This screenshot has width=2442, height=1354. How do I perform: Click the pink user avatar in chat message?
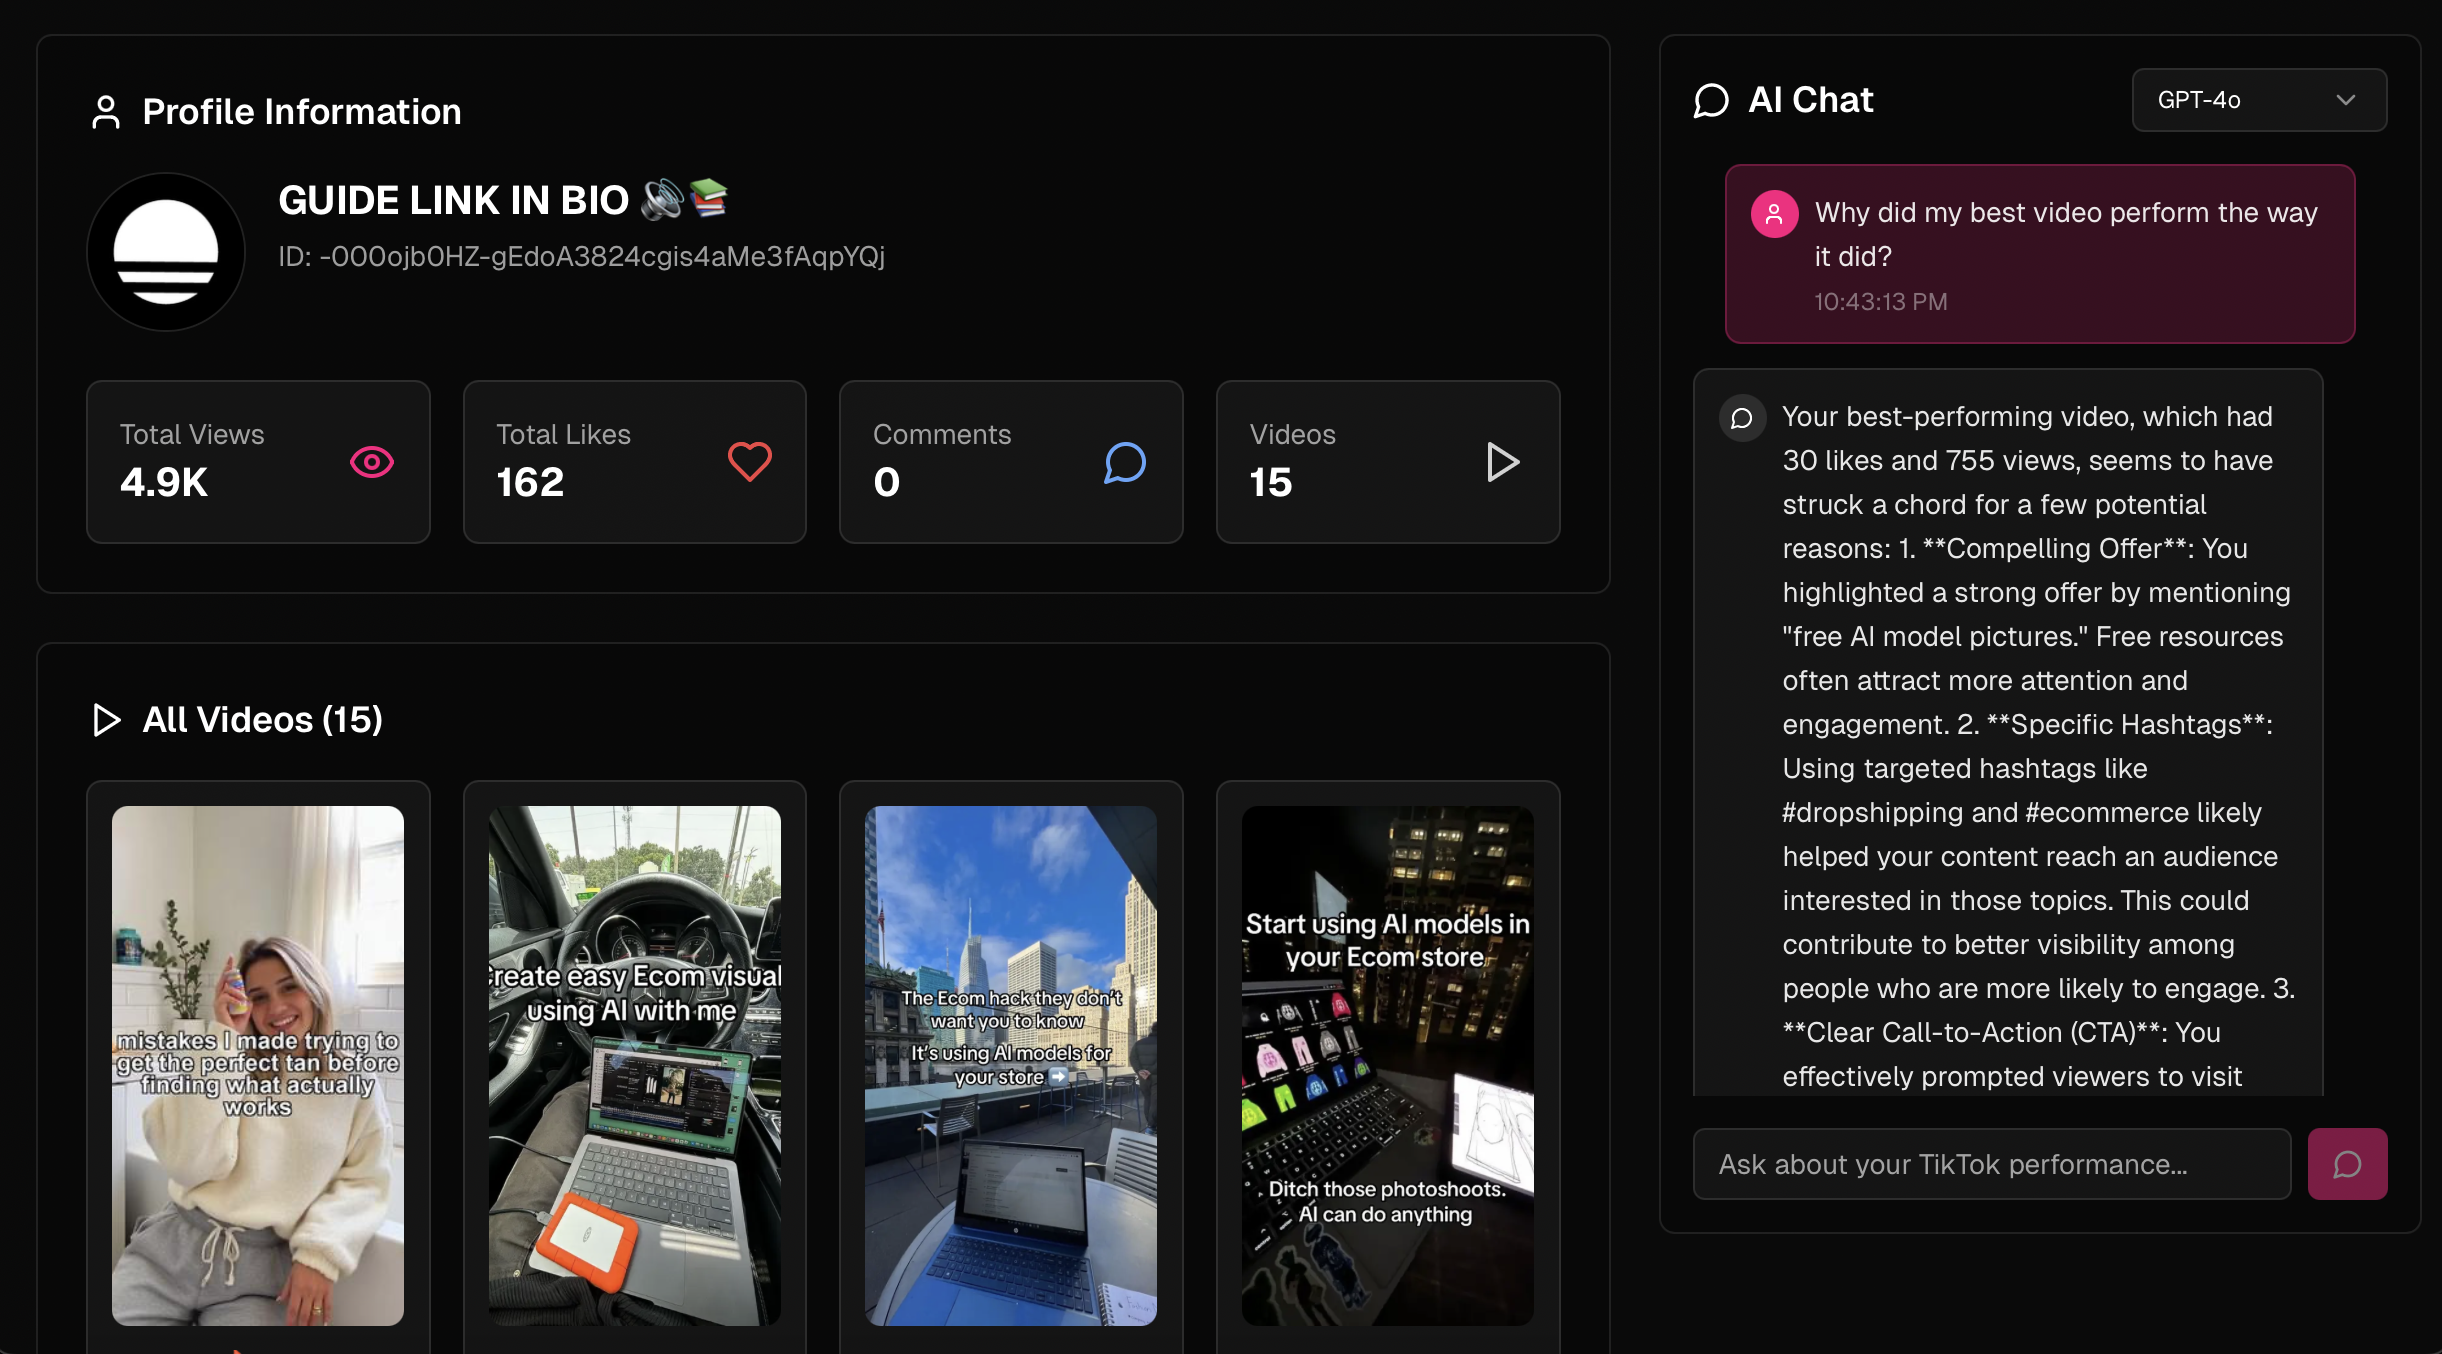(1774, 214)
